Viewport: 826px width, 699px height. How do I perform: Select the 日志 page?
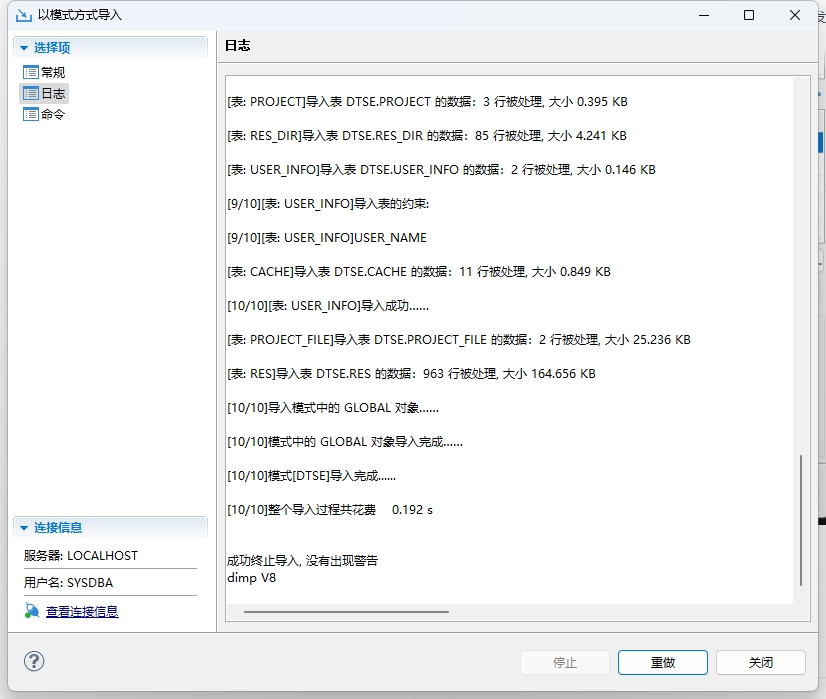point(53,94)
